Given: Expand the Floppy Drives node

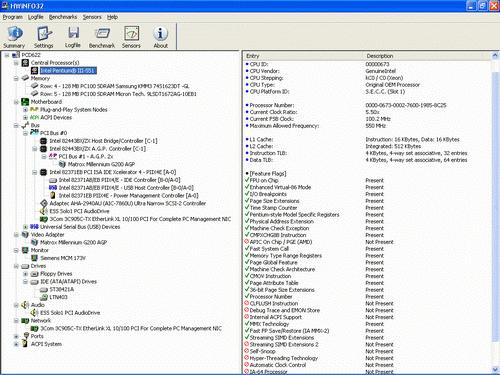Looking at the screenshot, I should click(25, 274).
